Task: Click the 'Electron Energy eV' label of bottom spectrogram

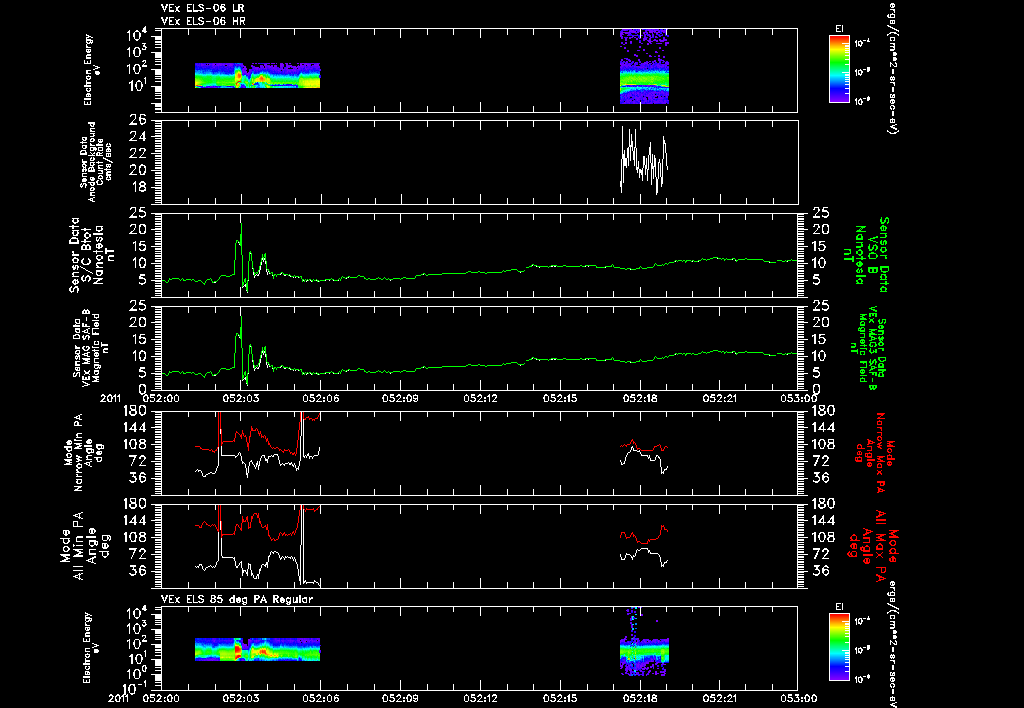Action: [92, 648]
